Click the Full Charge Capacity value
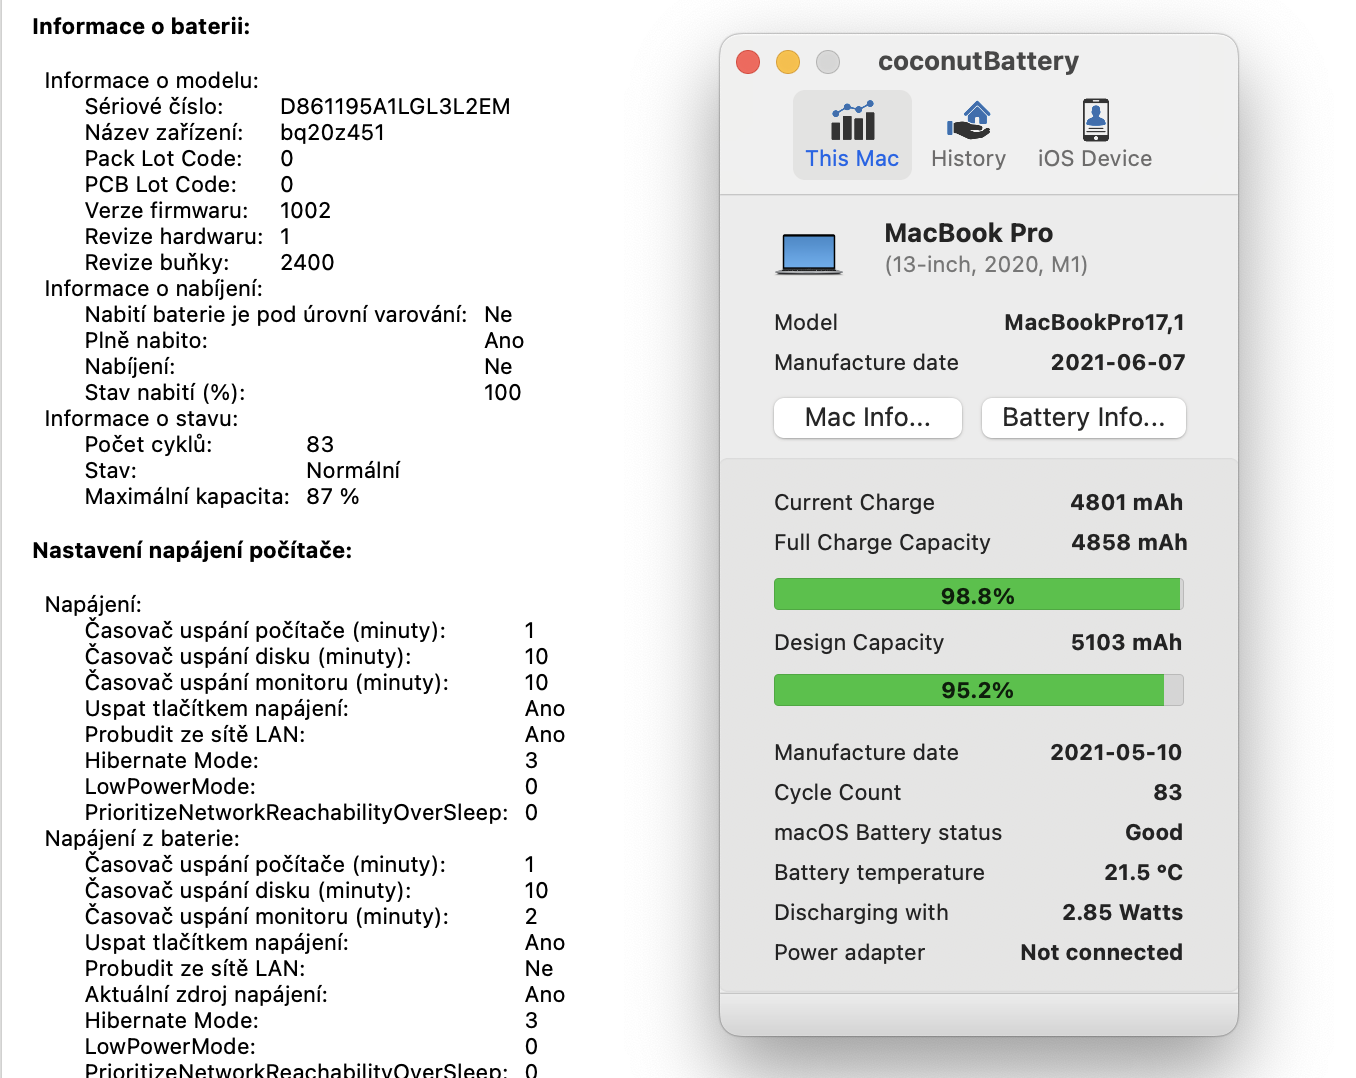 click(x=1129, y=542)
